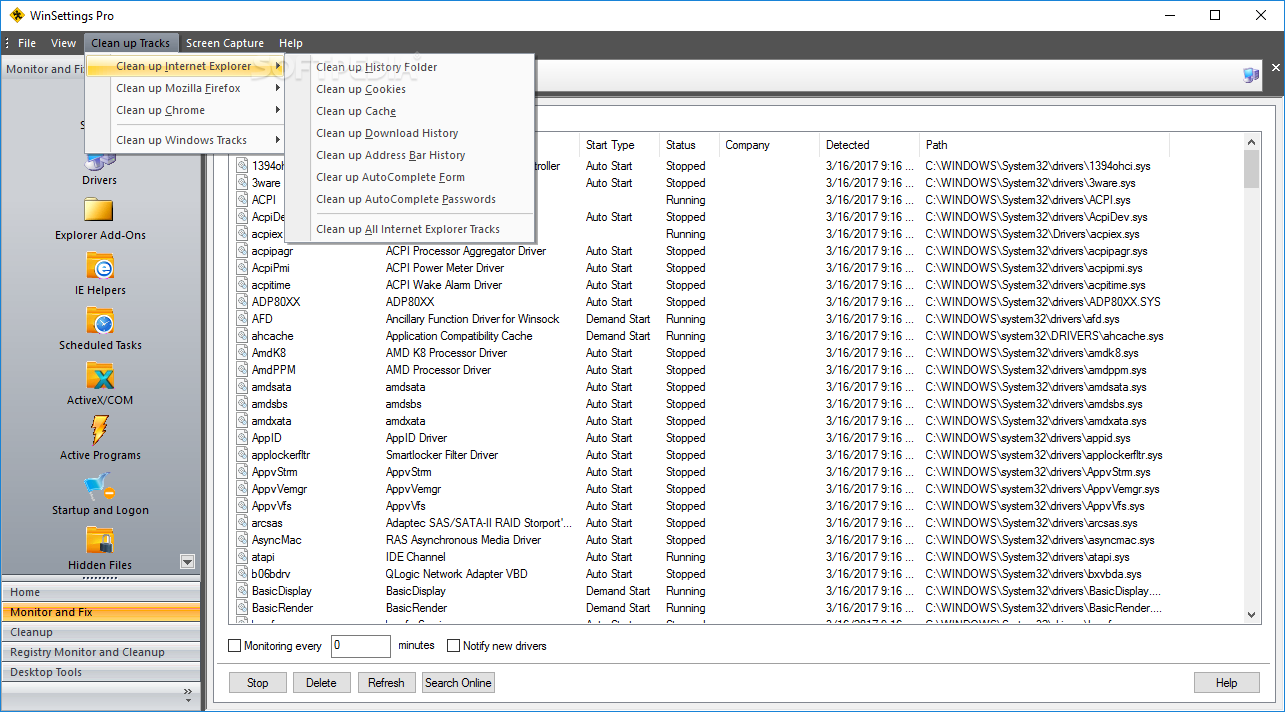
Task: Open the File menu
Action: (x=27, y=43)
